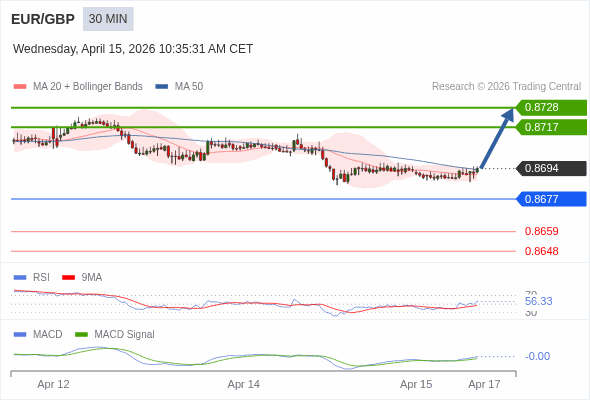Click the MA 50 legend label
The width and height of the screenshot is (590, 400).
[189, 87]
